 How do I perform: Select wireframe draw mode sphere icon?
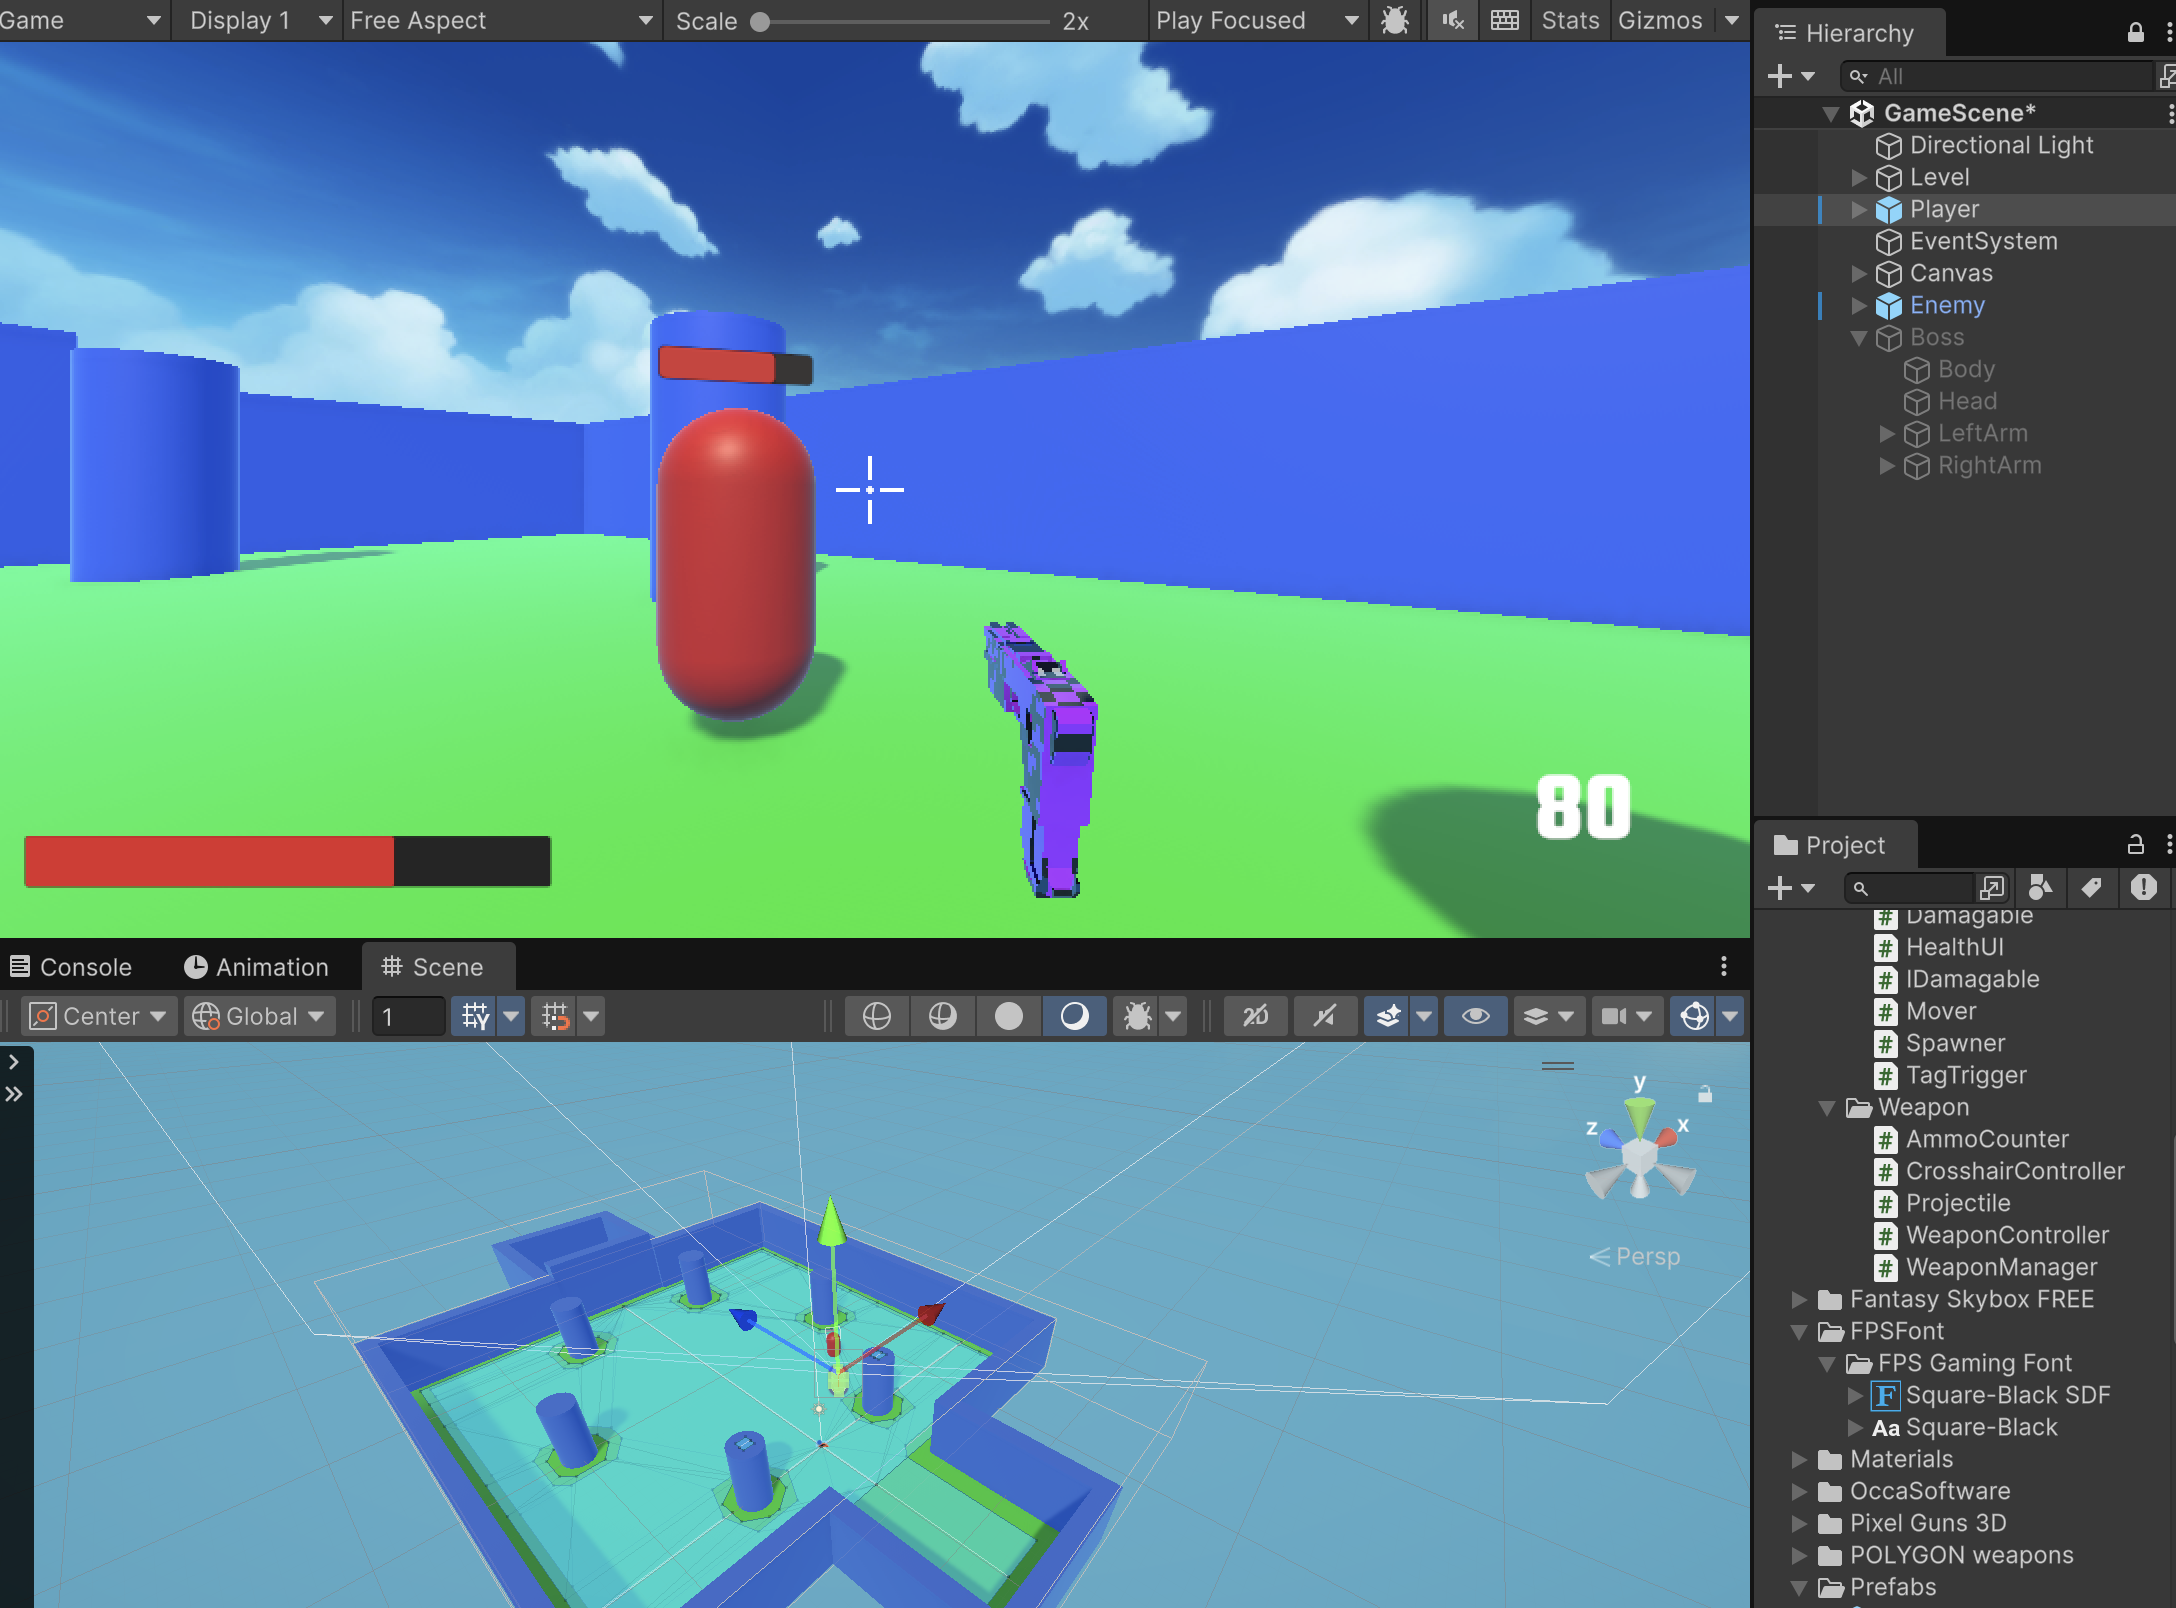876,1017
